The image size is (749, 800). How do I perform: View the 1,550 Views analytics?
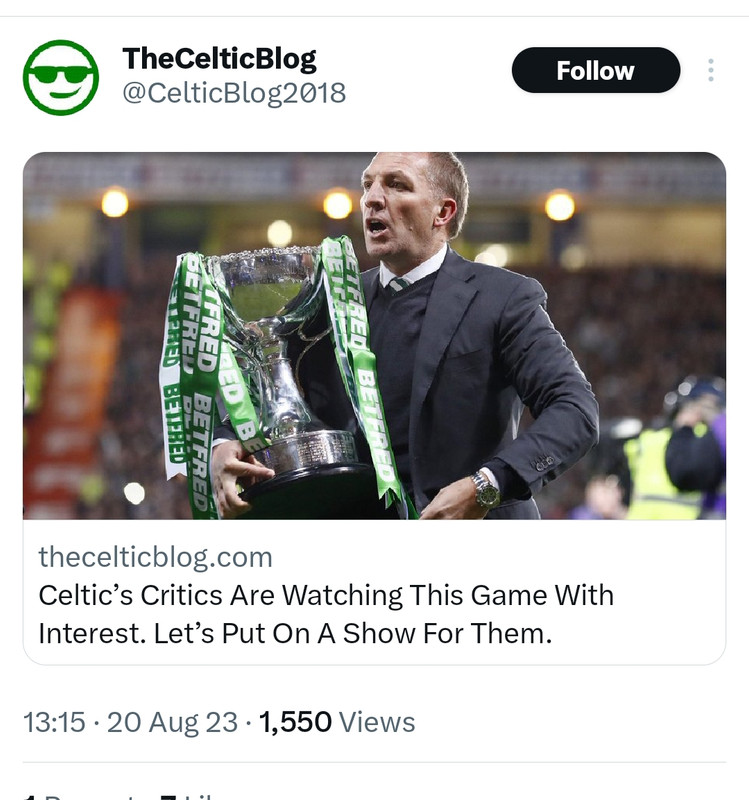click(337, 722)
